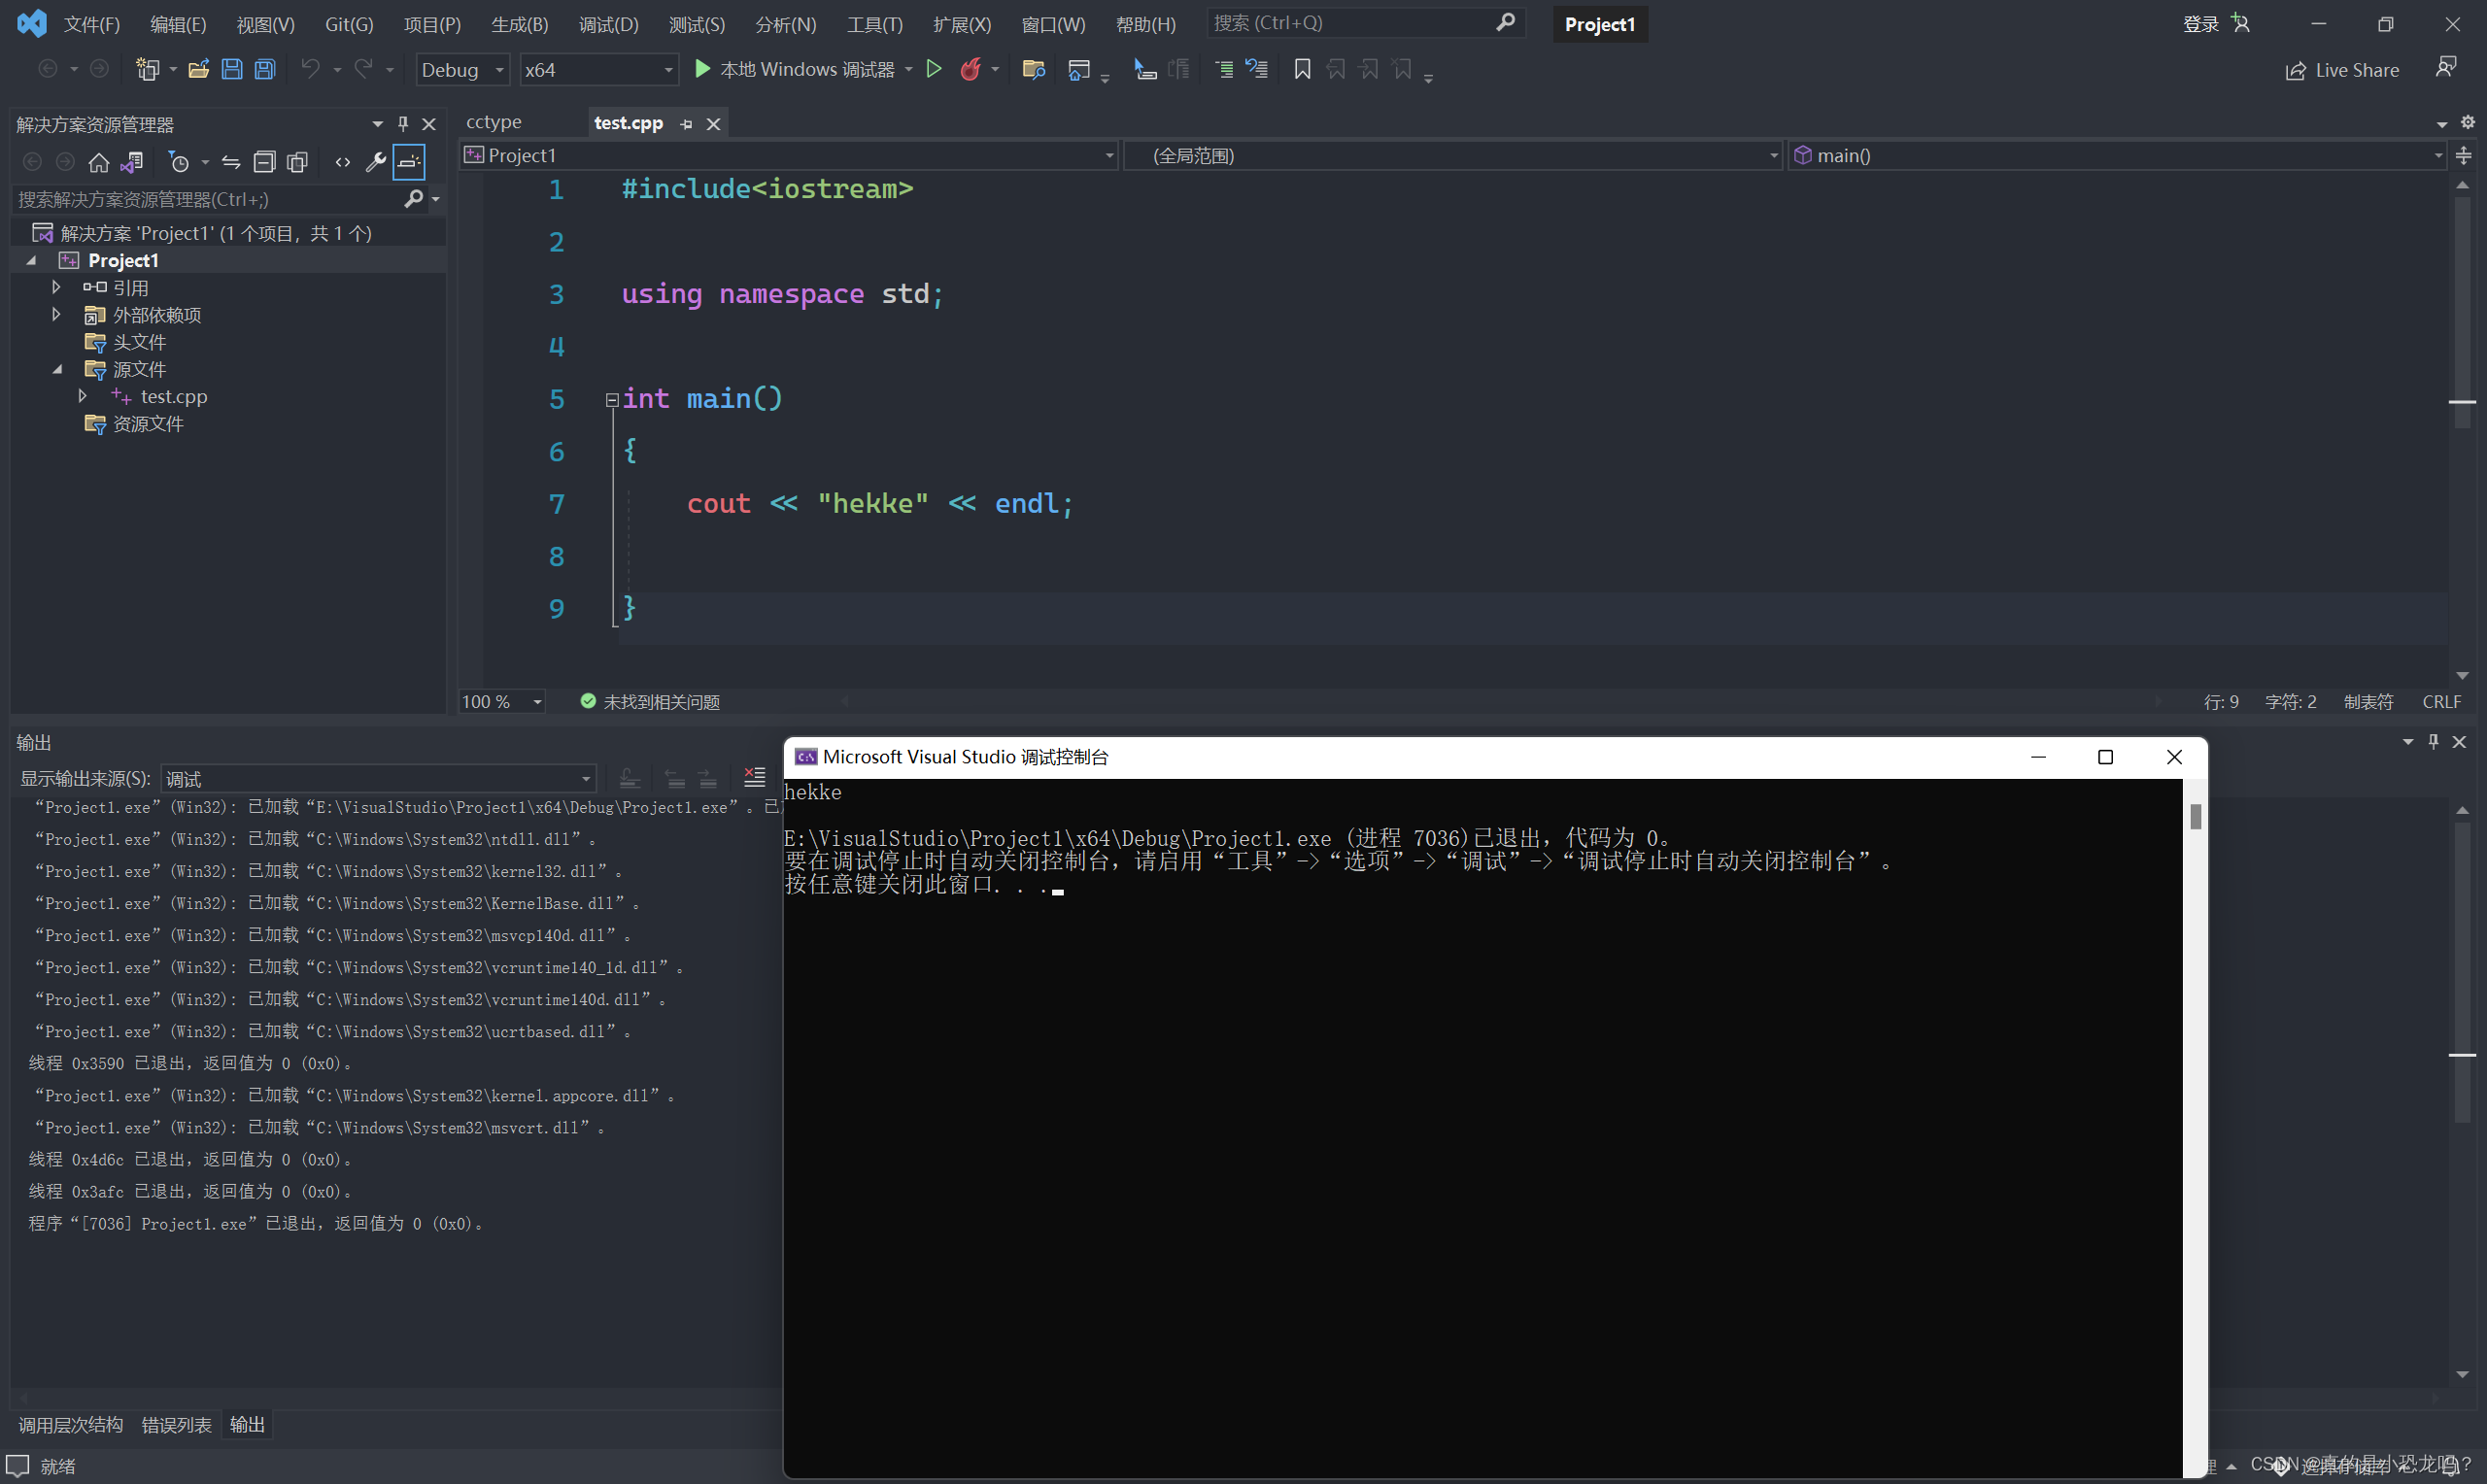
Task: Click the console window vertical scrollbar thumb
Action: pos(2195,817)
